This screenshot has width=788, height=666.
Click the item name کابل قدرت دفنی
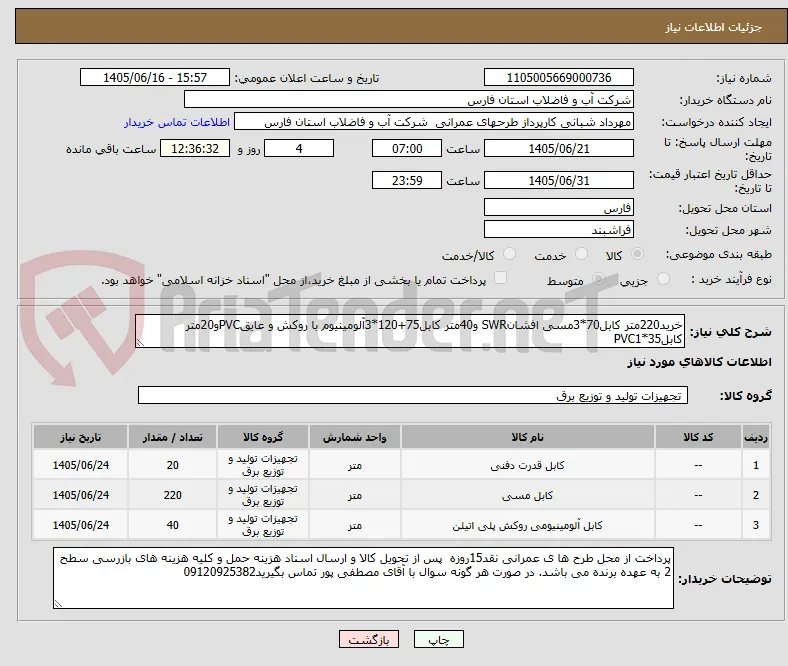[528, 465]
